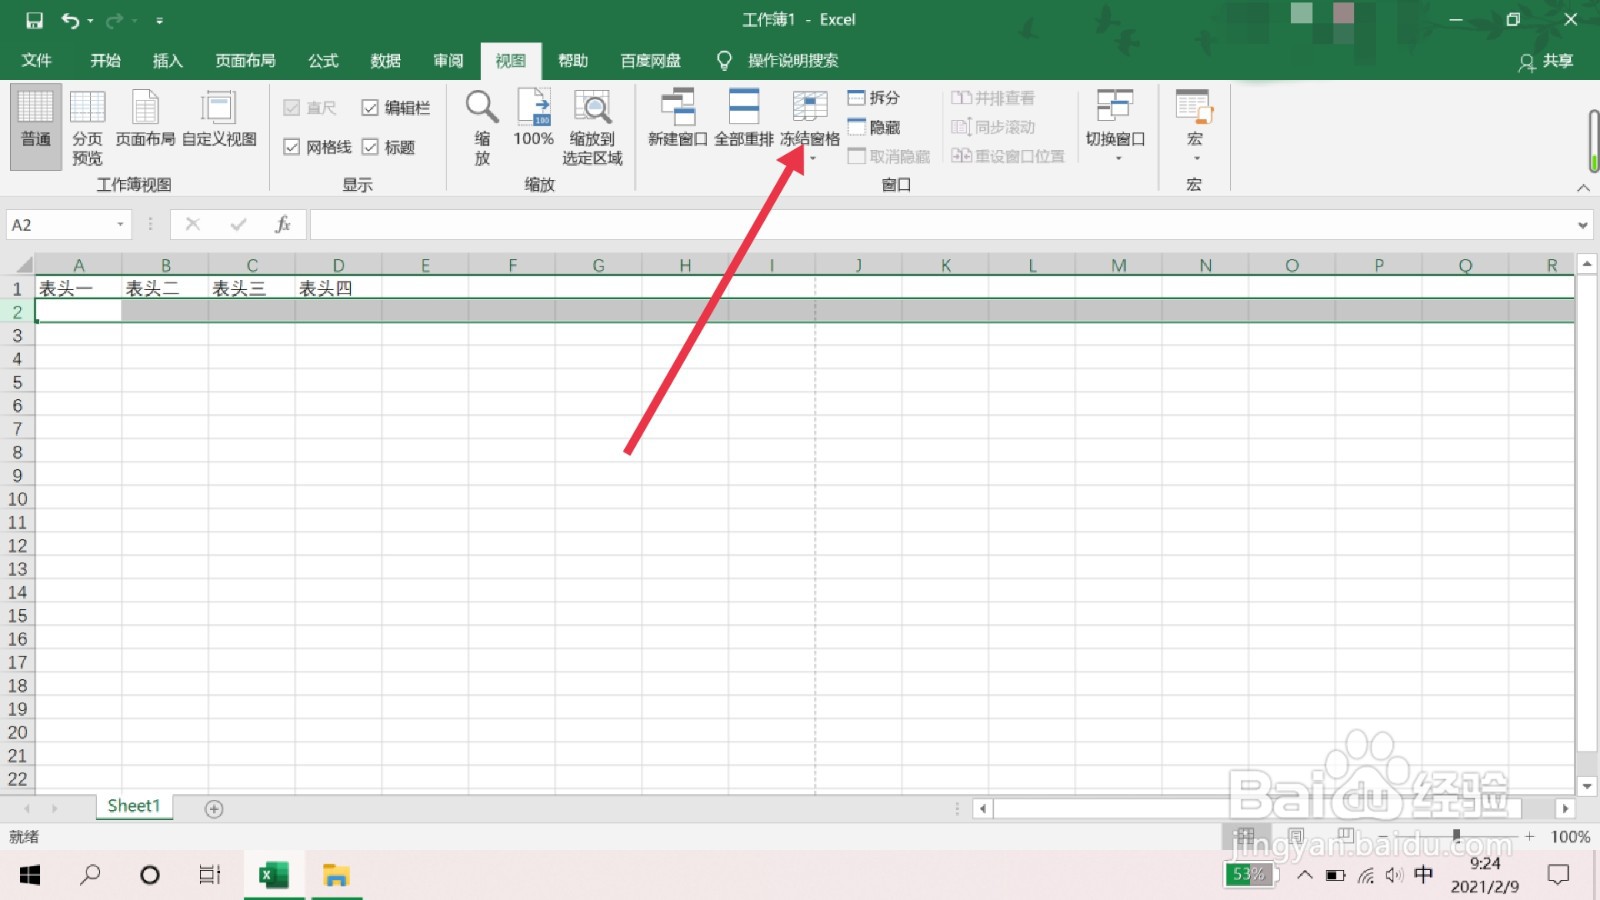This screenshot has width=1600, height=900.
Task: Add a new sheet with plus icon
Action: [214, 808]
